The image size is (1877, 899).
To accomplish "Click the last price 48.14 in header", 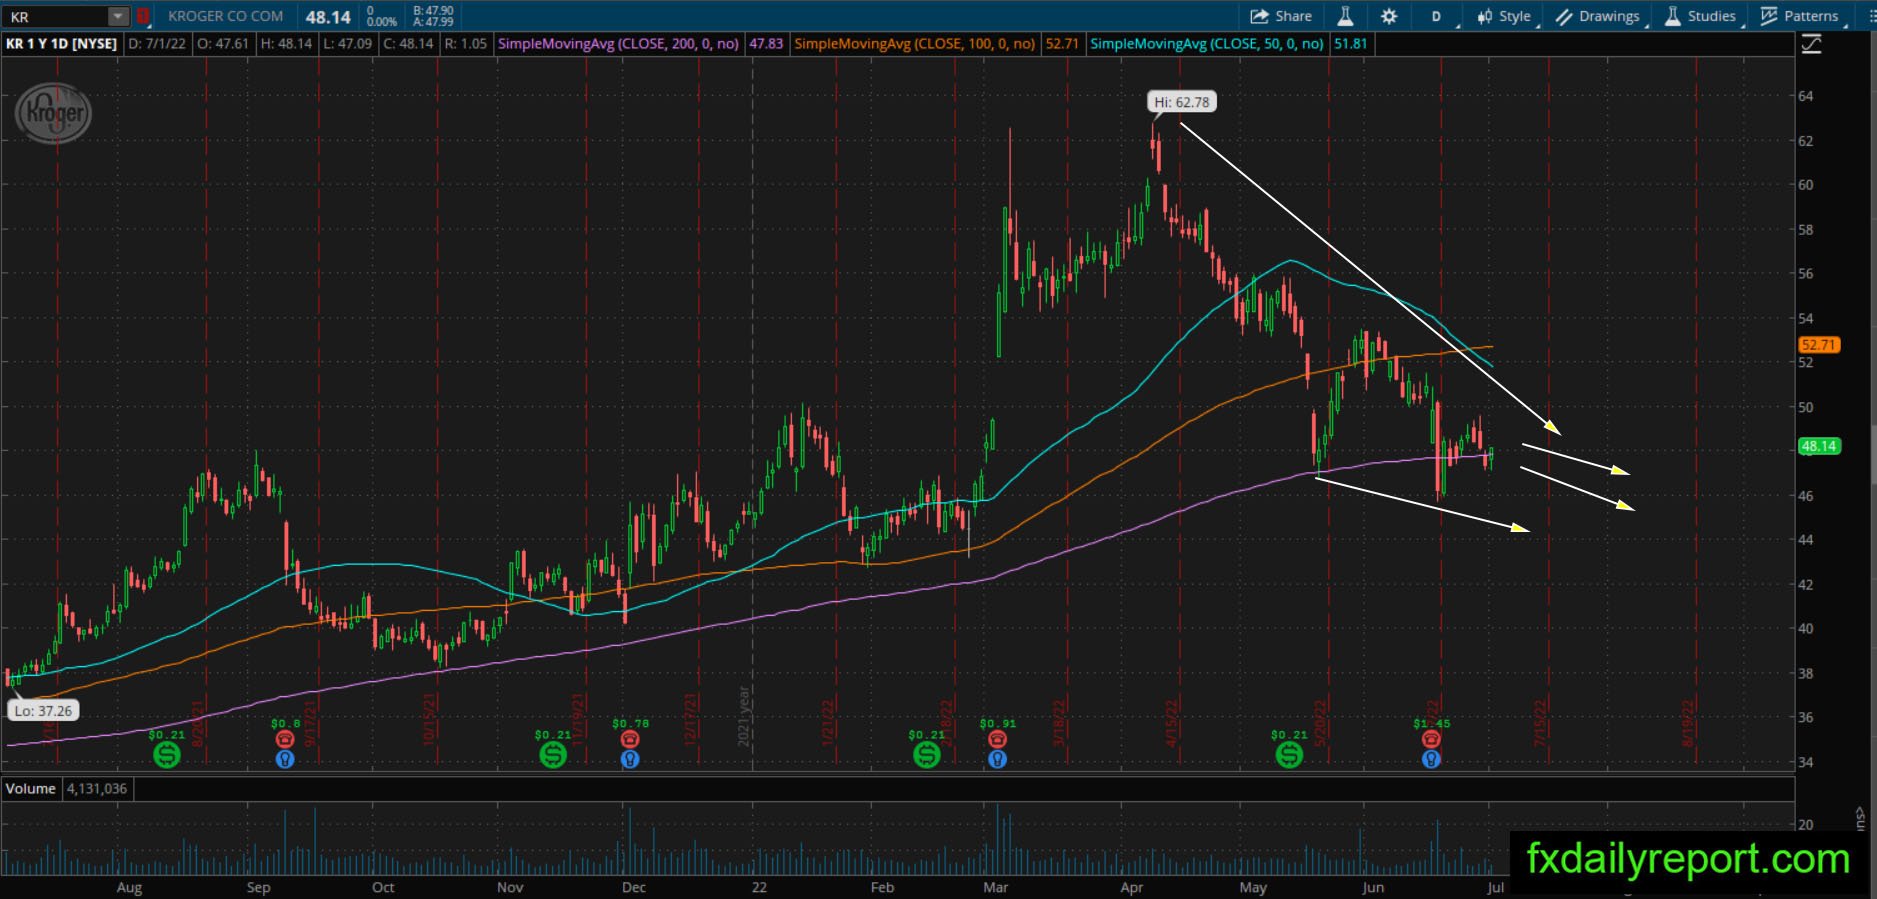I will pyautogui.click(x=328, y=17).
